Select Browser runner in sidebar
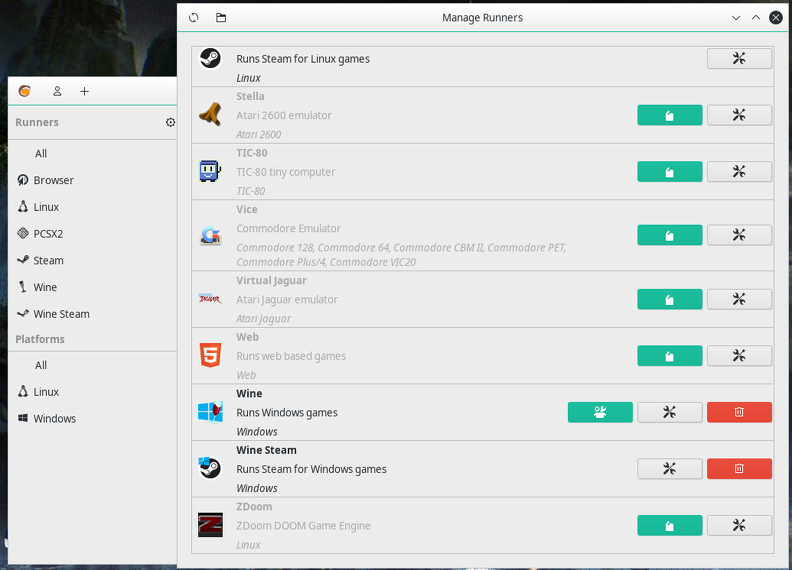 pyautogui.click(x=92, y=180)
